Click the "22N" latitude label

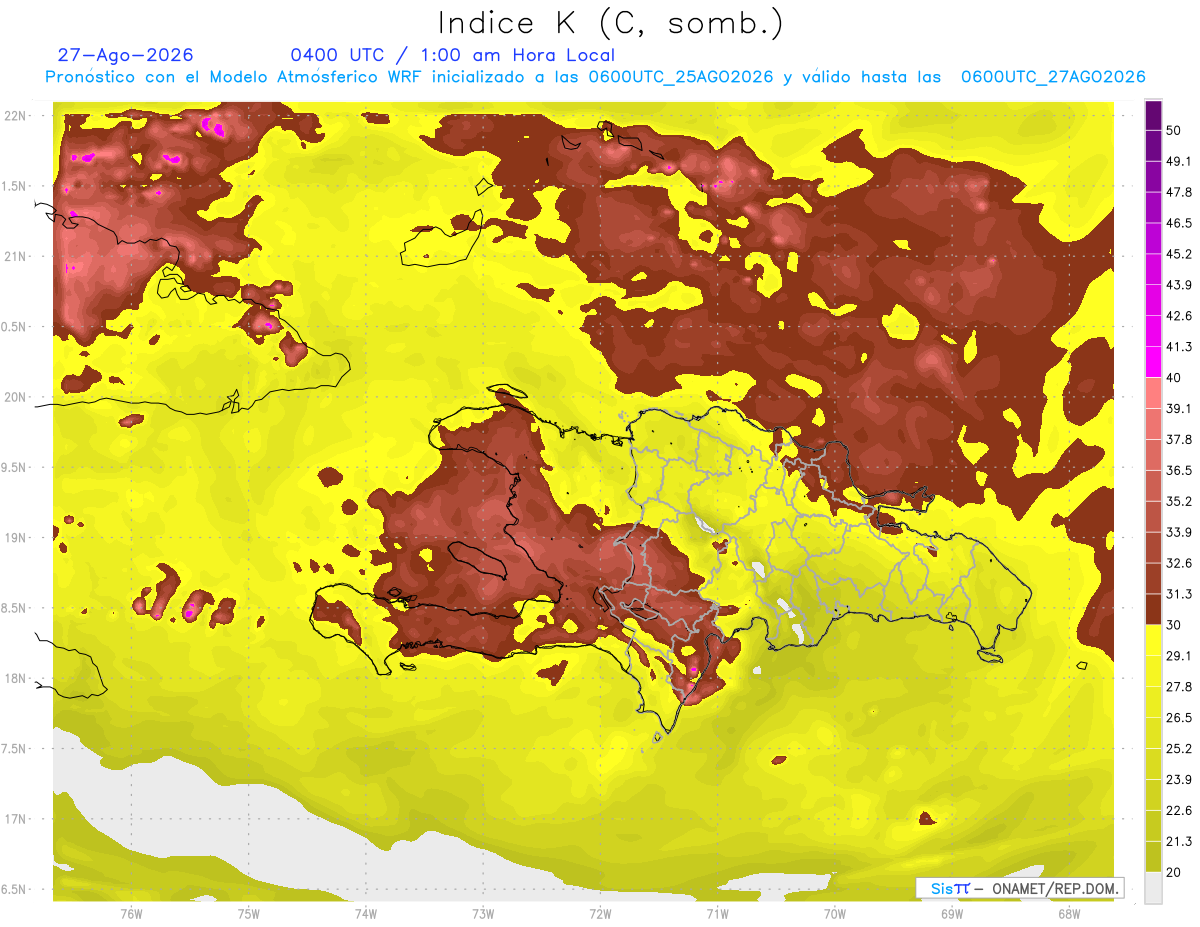(x=15, y=116)
